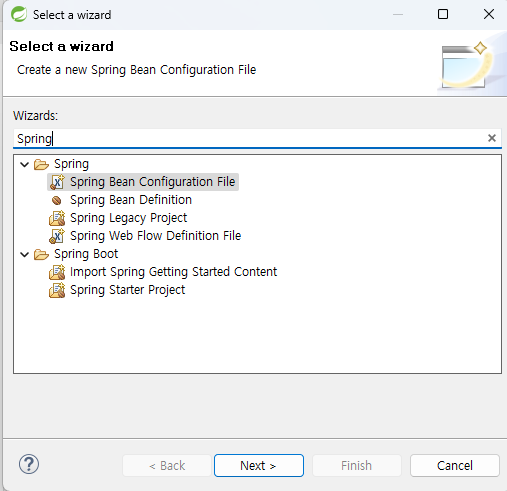Viewport: 507px width, 491px height.
Task: Click the Import Spring Getting Started Content icon
Action: tap(57, 272)
